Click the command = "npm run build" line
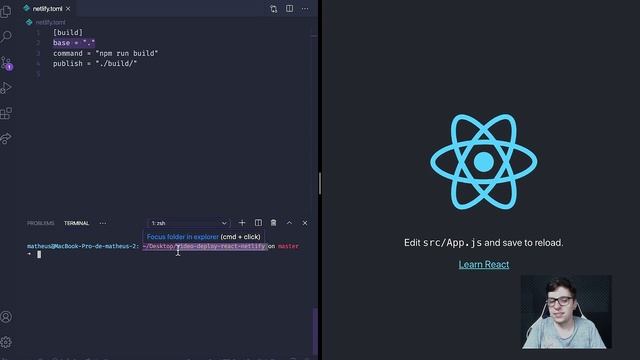The width and height of the screenshot is (640, 360). (105, 53)
